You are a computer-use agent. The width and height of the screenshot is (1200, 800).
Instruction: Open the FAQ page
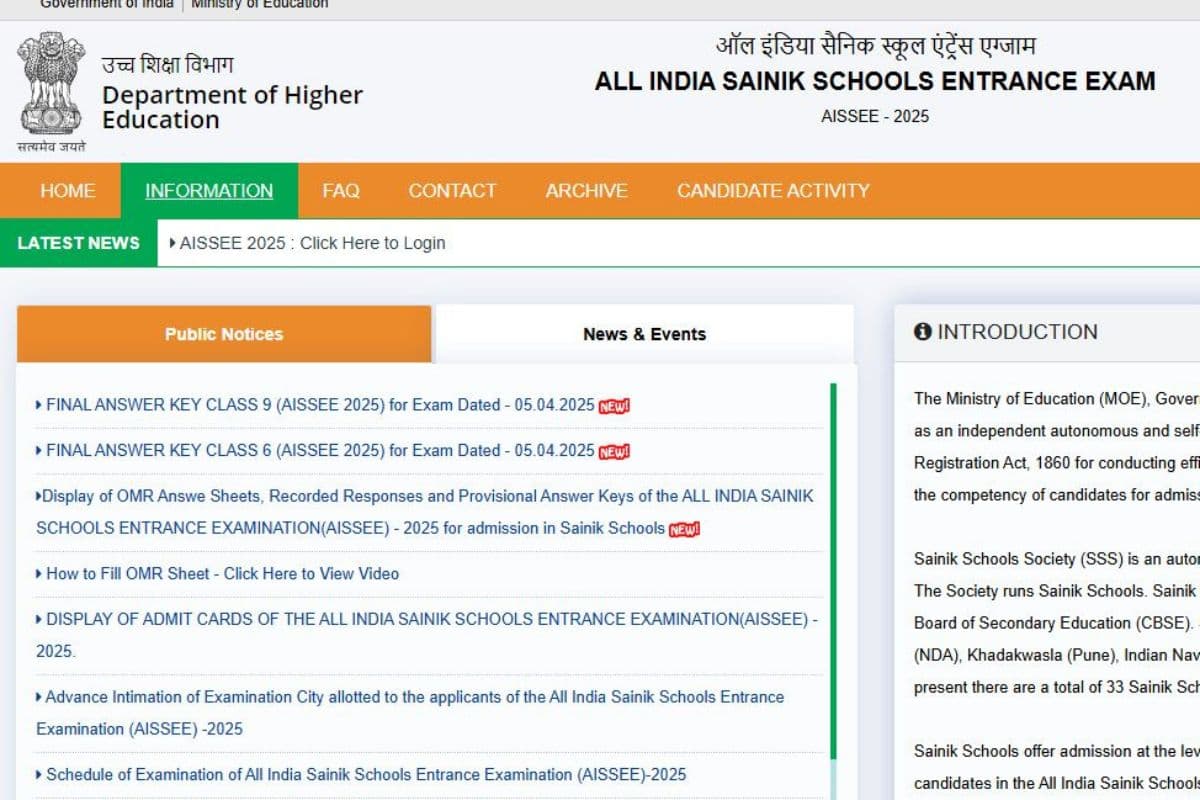click(340, 191)
